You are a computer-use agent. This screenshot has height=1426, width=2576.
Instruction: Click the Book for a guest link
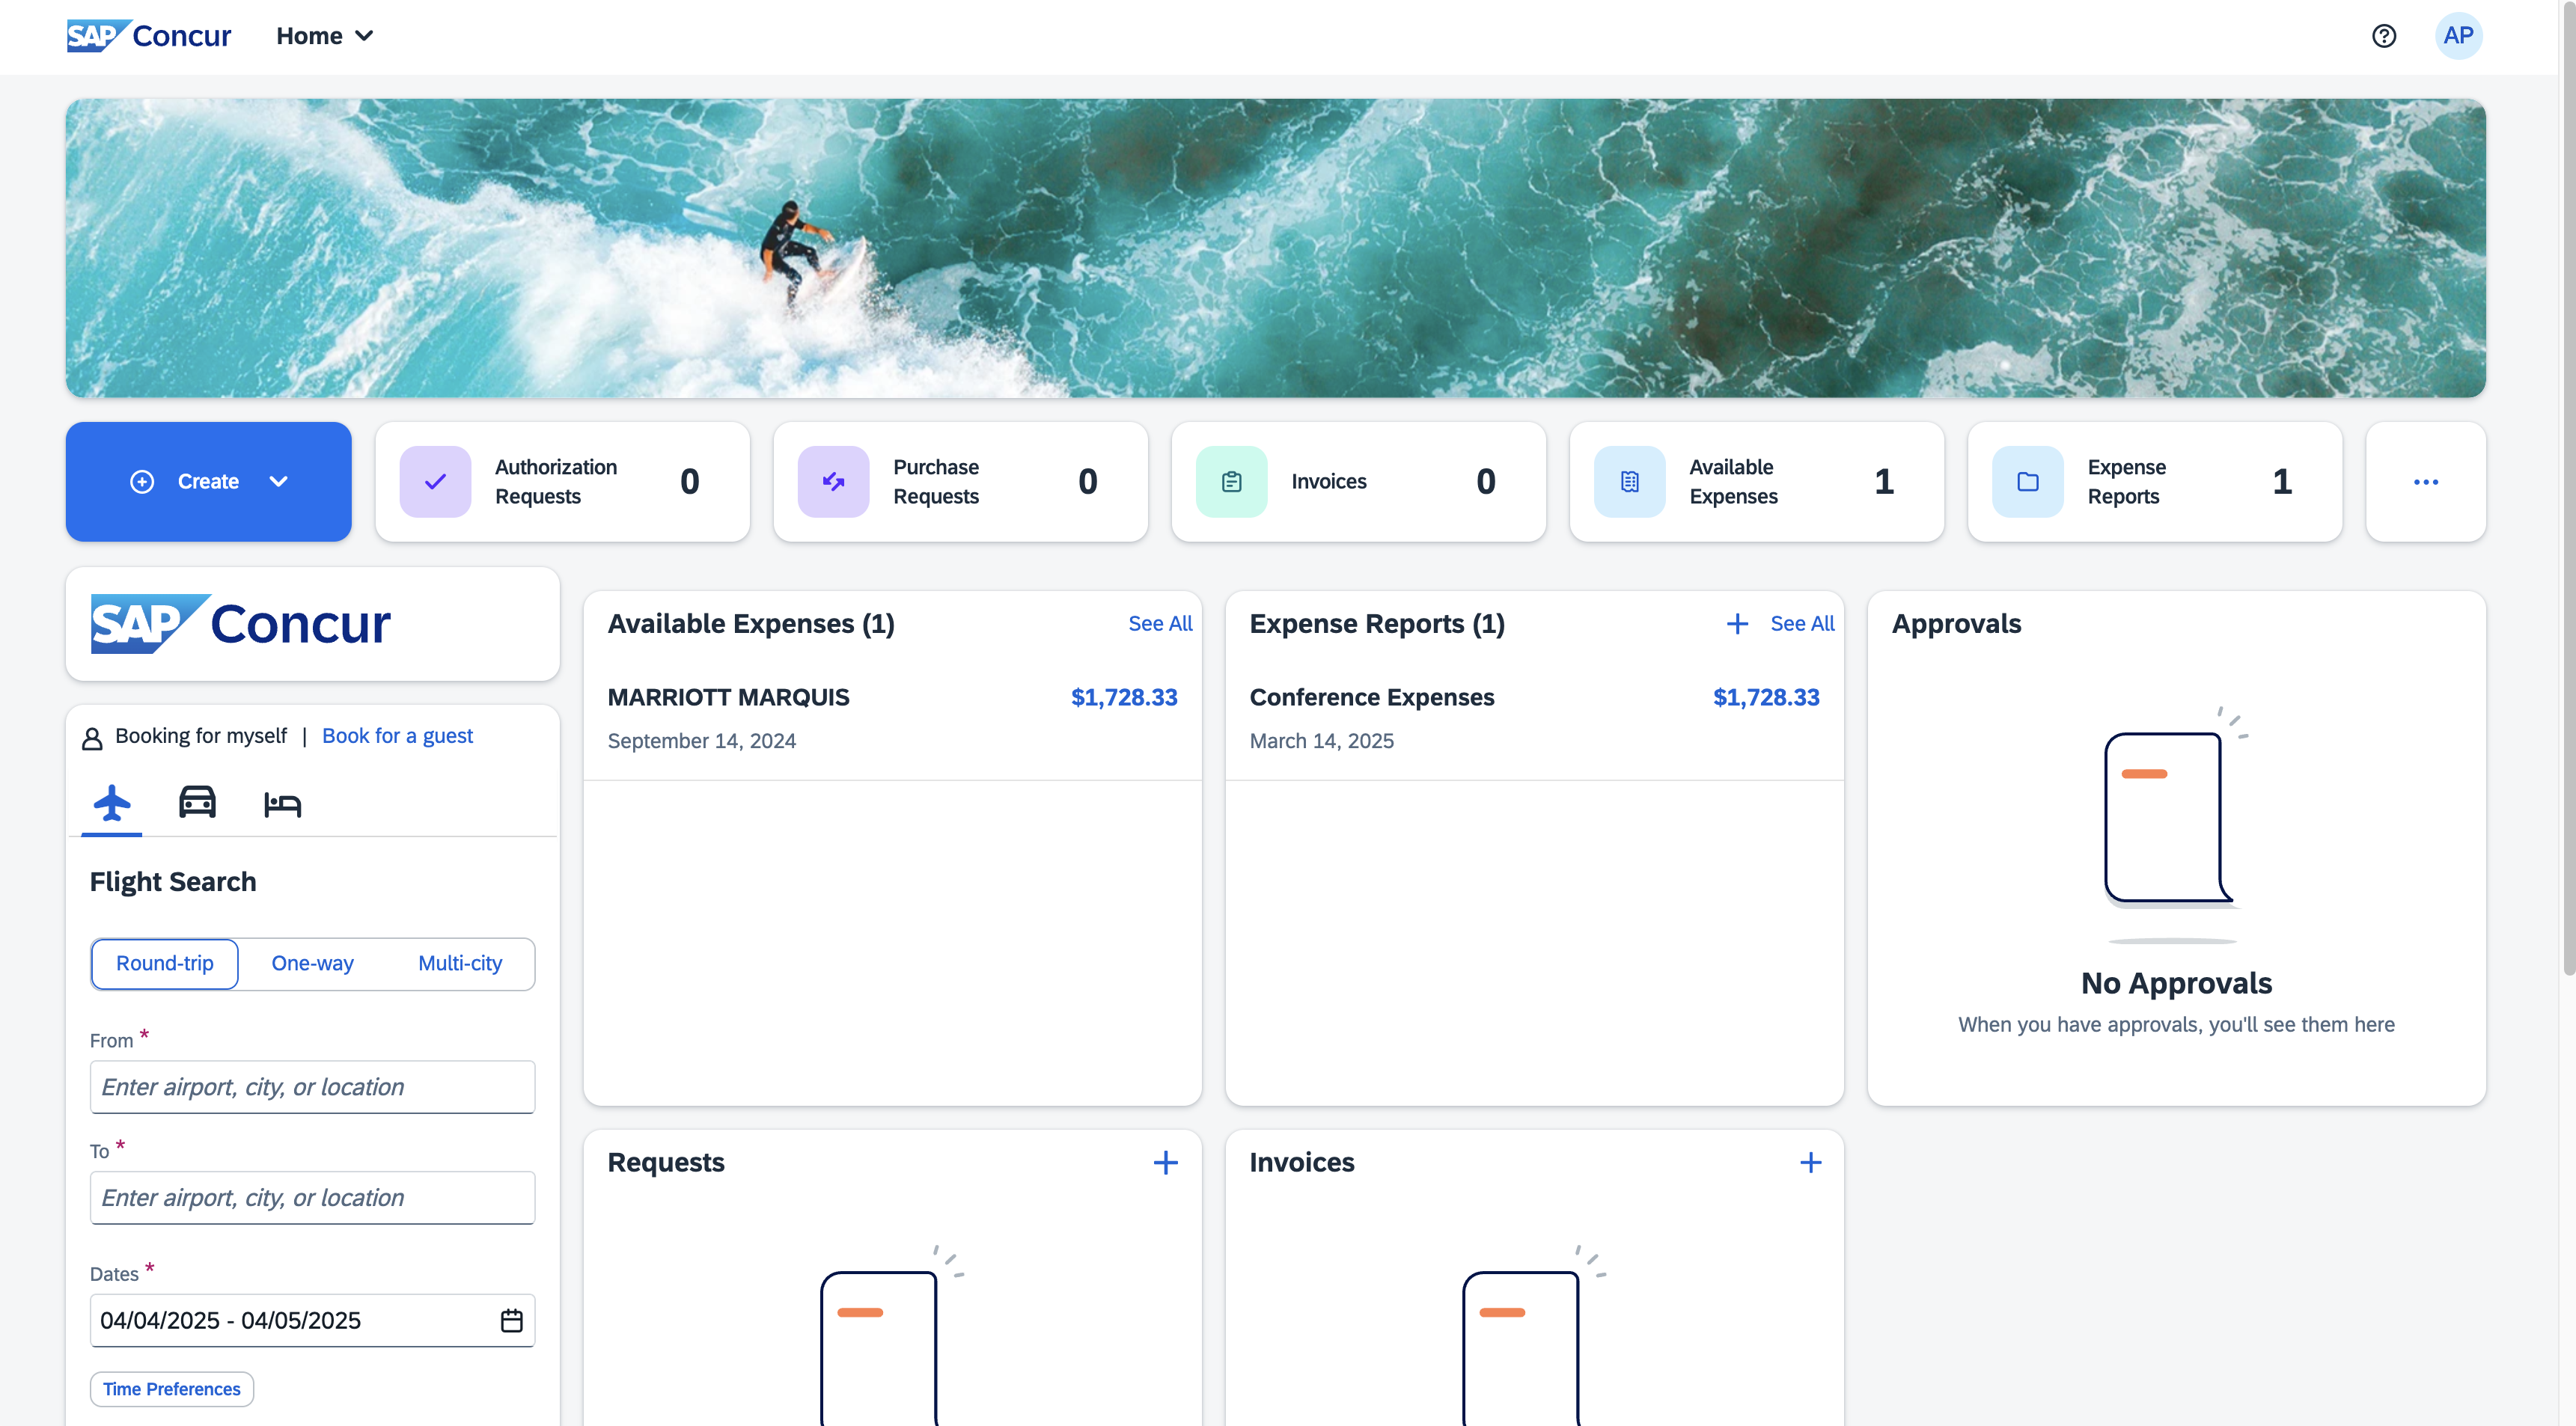397,736
